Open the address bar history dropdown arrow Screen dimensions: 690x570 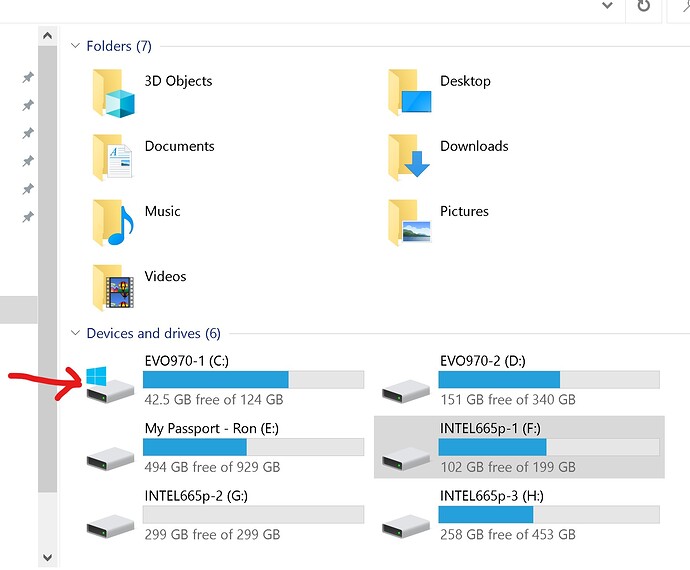(608, 5)
